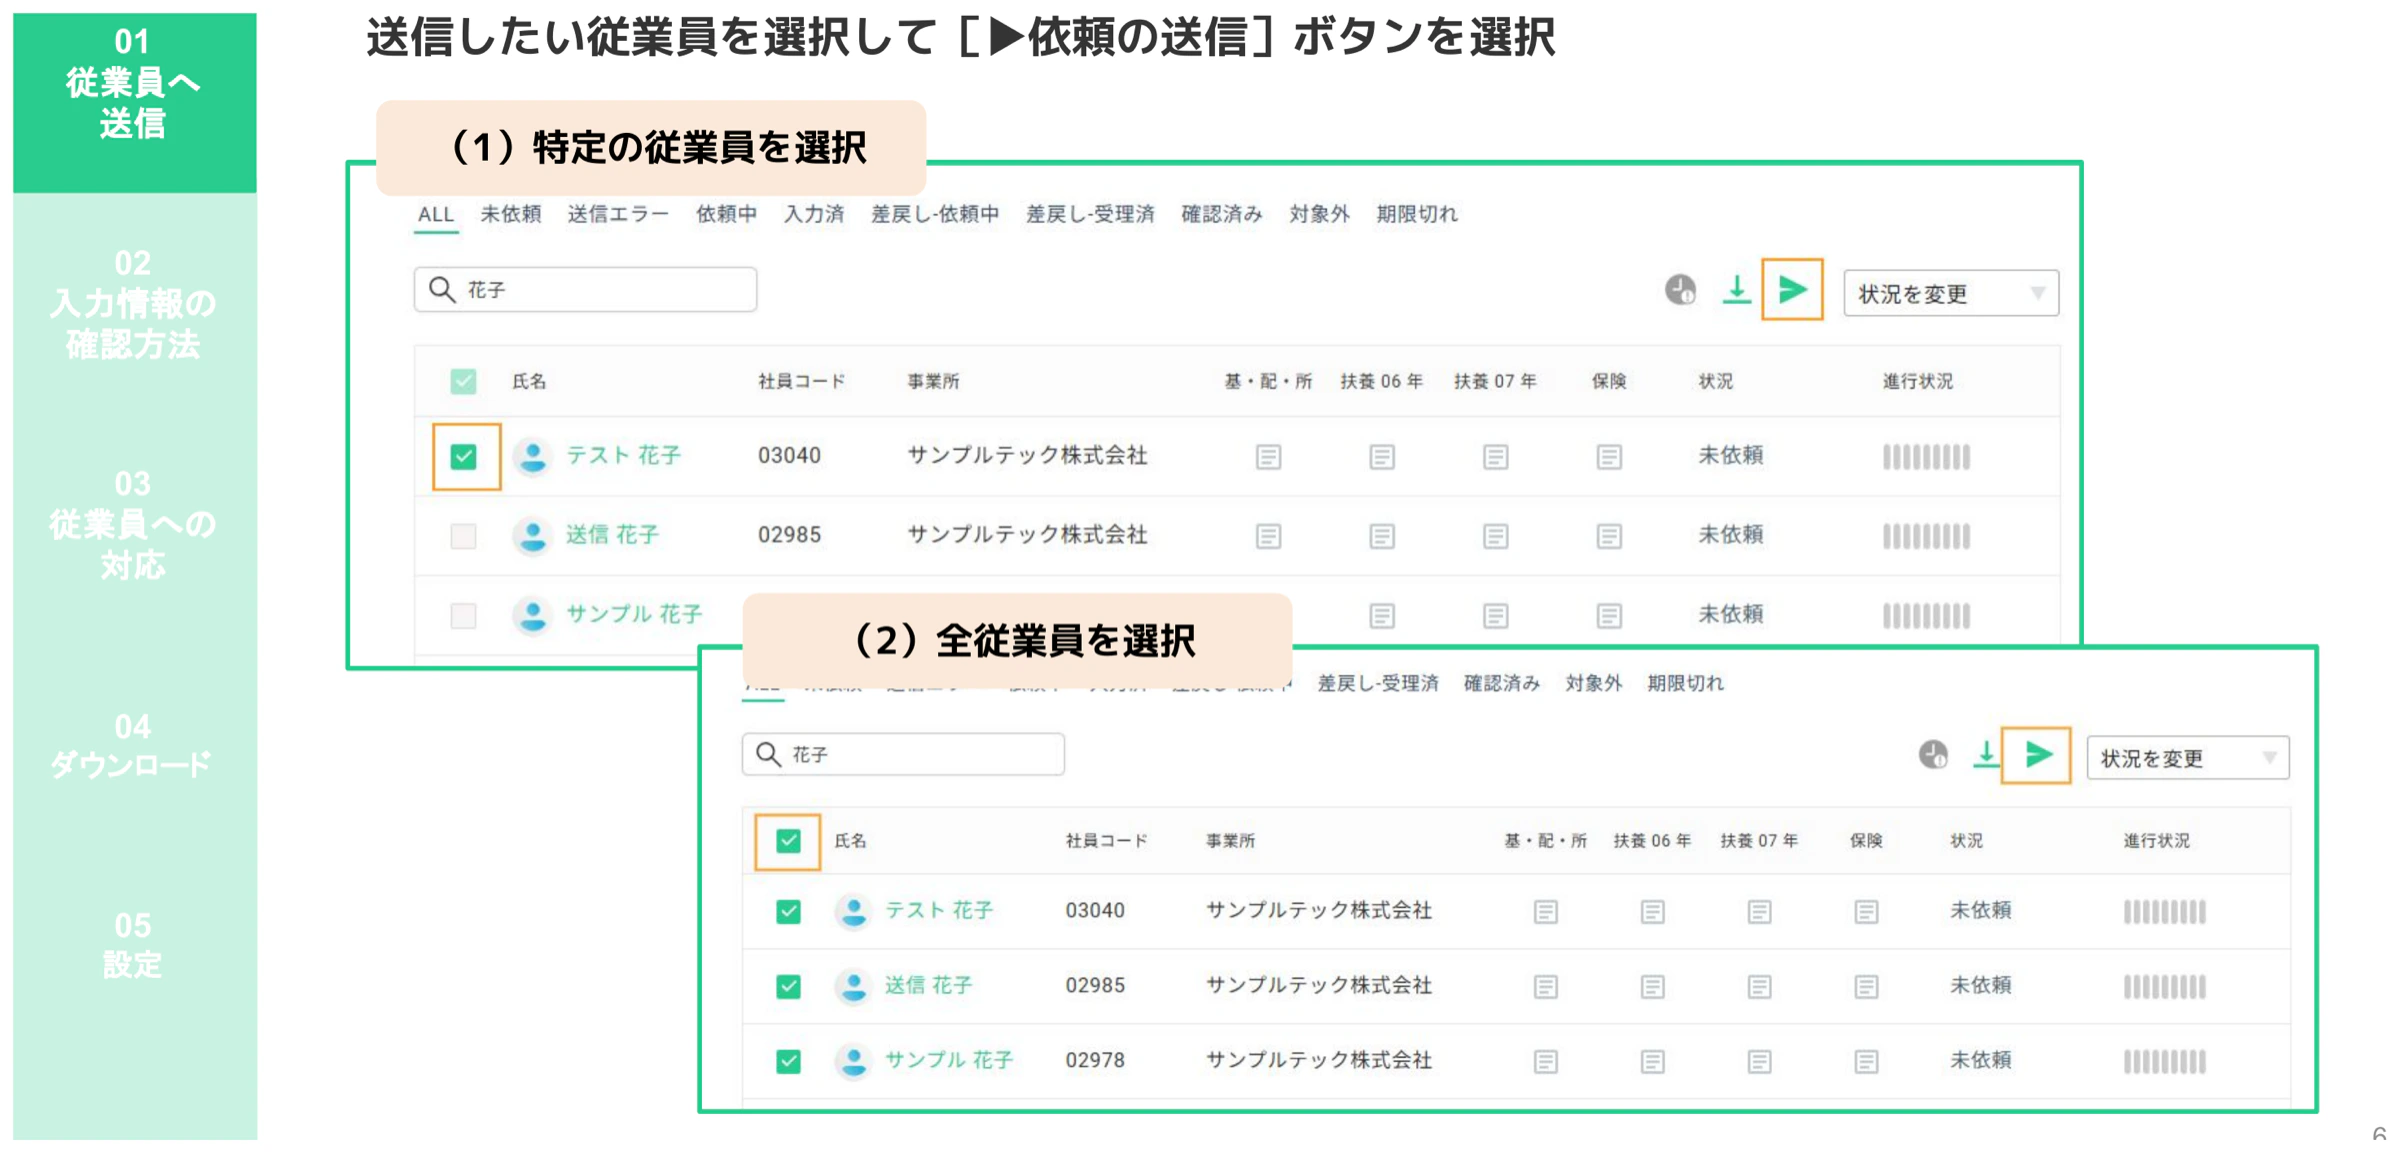Click the avatar icon of 送信 花子 in upper panel
2400x1153 pixels.
533,536
